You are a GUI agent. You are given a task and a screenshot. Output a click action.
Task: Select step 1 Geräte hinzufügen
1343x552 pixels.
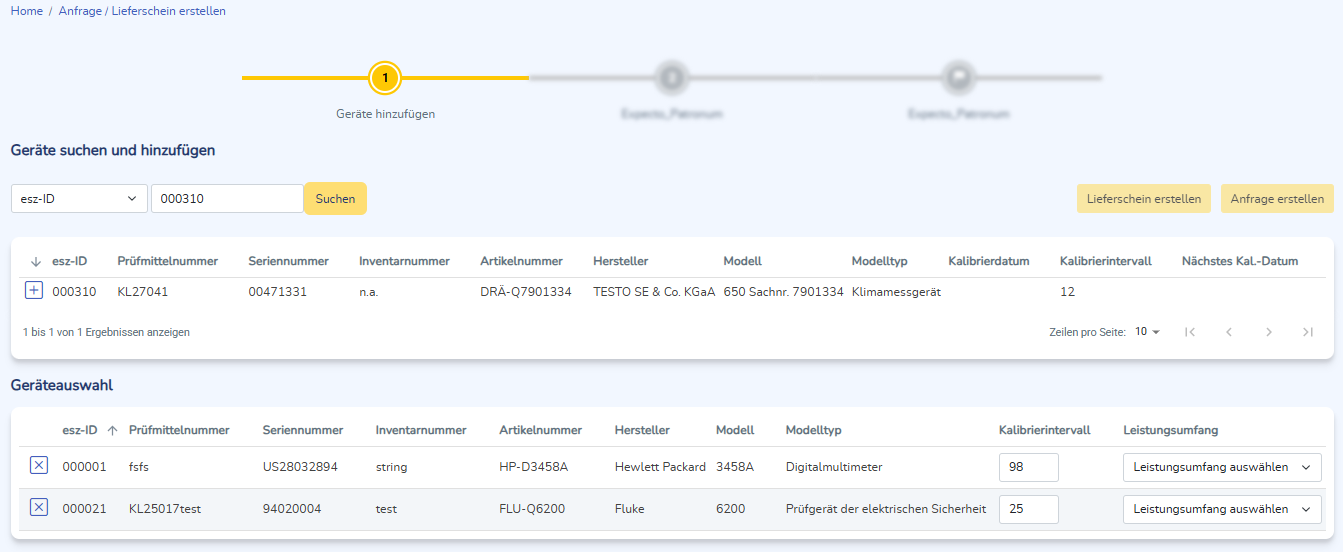pos(385,78)
